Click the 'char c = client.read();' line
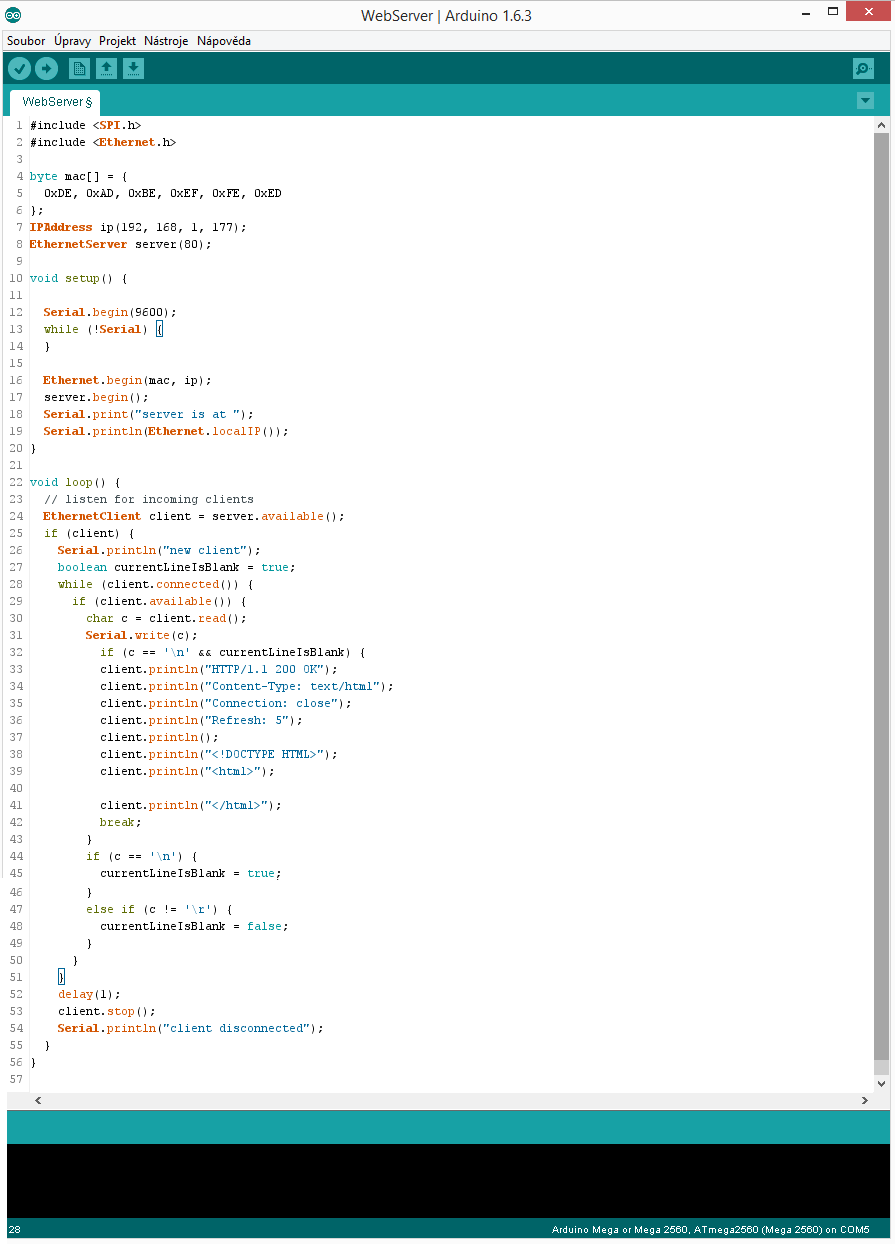Image resolution: width=896 pixels, height=1248 pixels. [166, 618]
